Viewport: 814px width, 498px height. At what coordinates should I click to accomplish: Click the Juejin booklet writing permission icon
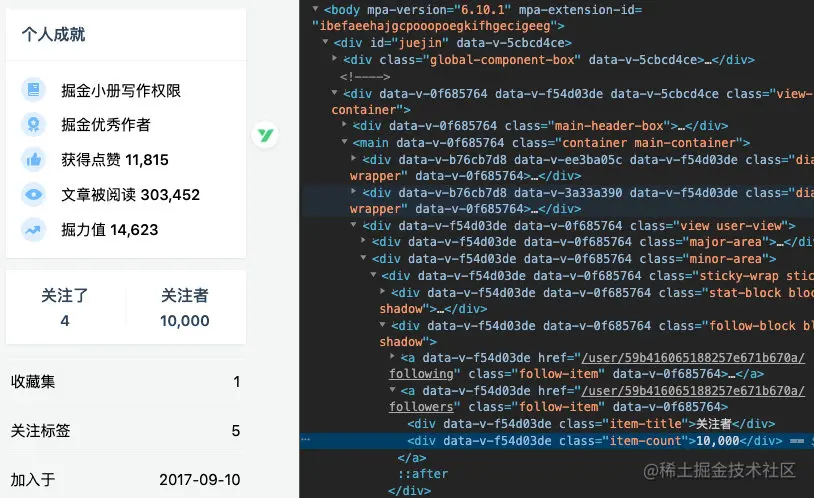pos(34,90)
